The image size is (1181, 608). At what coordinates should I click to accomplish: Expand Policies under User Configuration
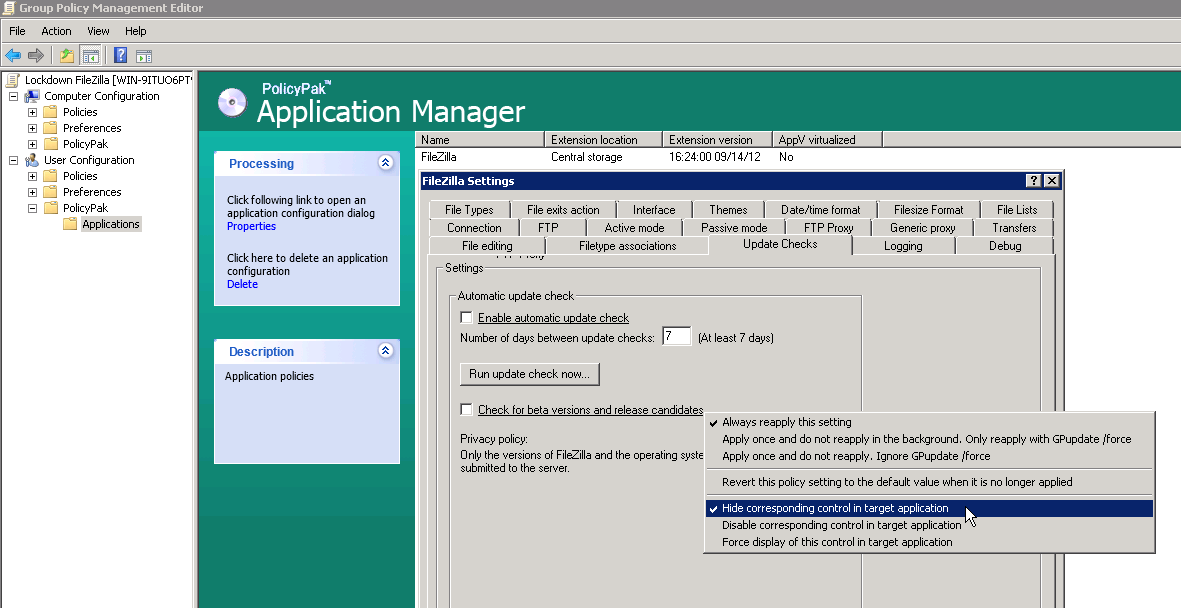pyautogui.click(x=32, y=176)
